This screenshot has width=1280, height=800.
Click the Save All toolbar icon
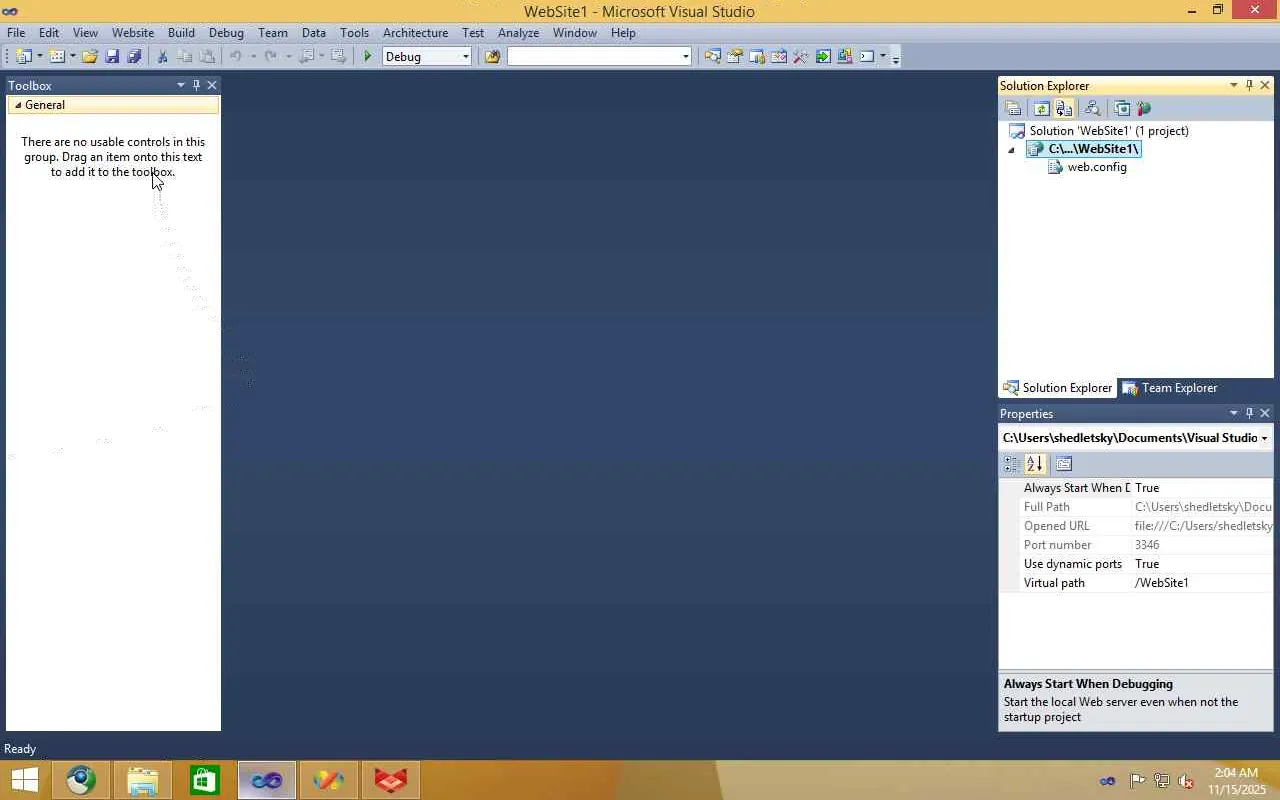pyautogui.click(x=134, y=57)
